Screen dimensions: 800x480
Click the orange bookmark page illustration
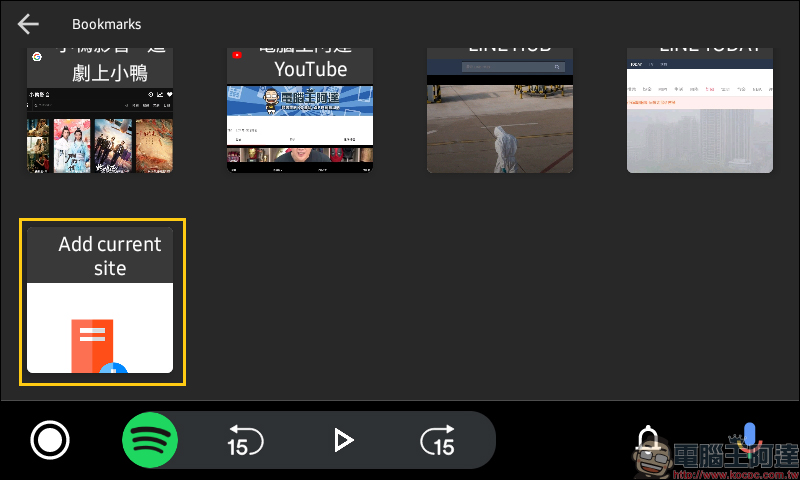point(92,346)
